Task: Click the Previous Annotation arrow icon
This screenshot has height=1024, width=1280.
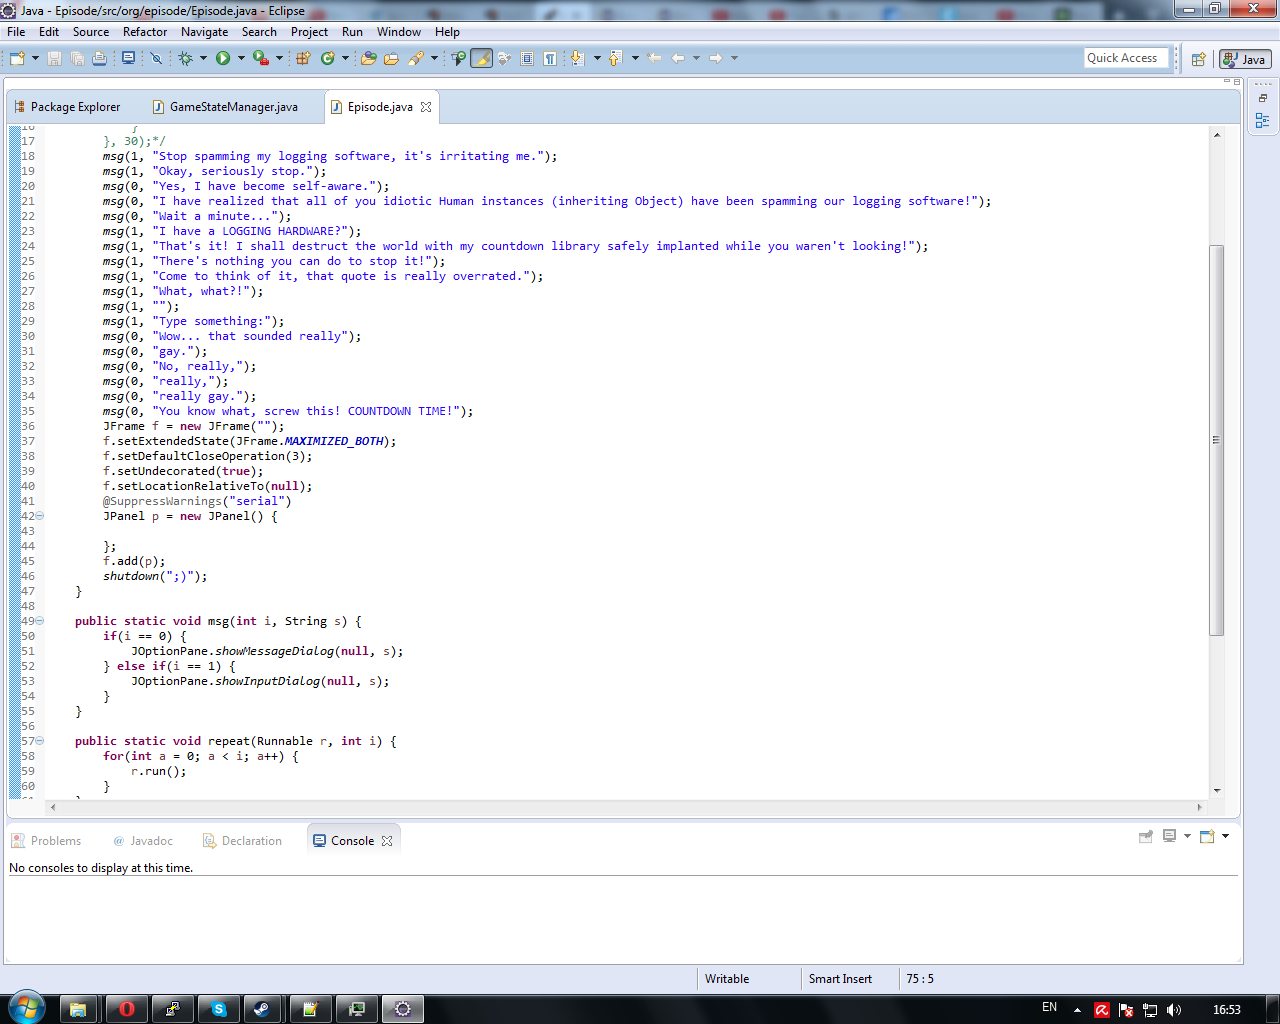Action: coord(616,58)
